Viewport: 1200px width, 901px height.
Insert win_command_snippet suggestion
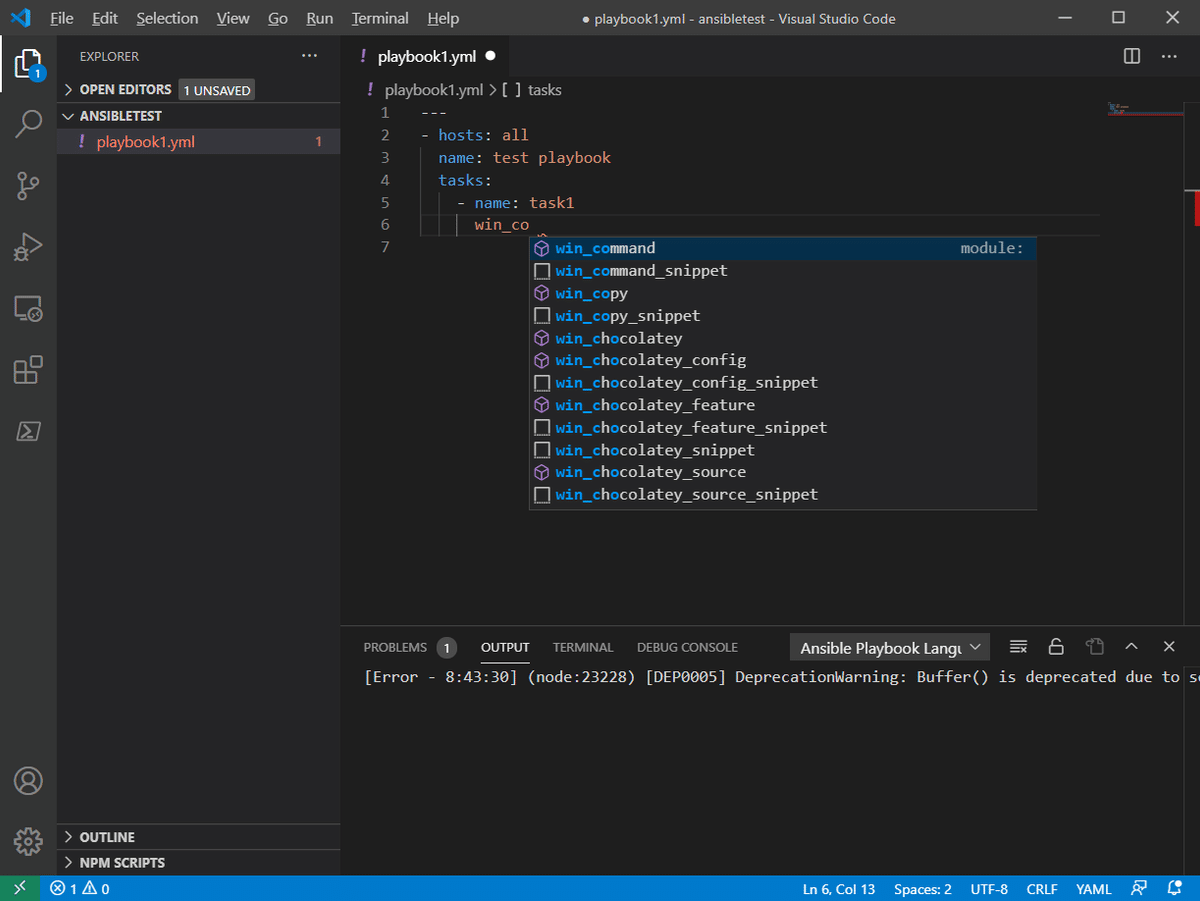(x=782, y=271)
